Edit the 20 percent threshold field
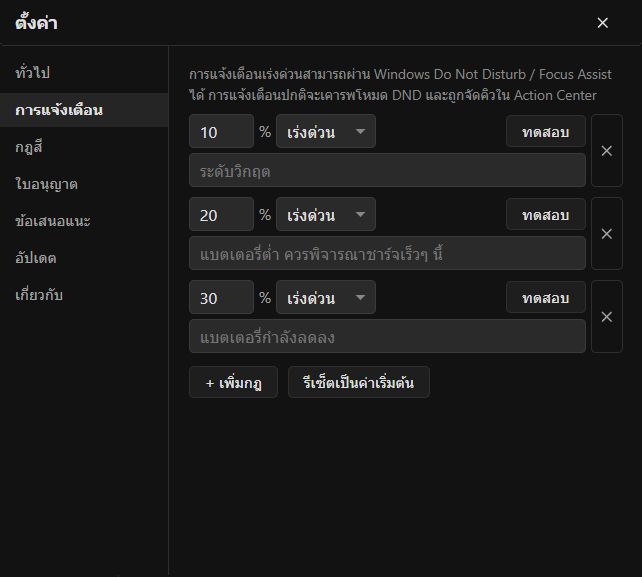The width and height of the screenshot is (642, 577). click(x=222, y=214)
